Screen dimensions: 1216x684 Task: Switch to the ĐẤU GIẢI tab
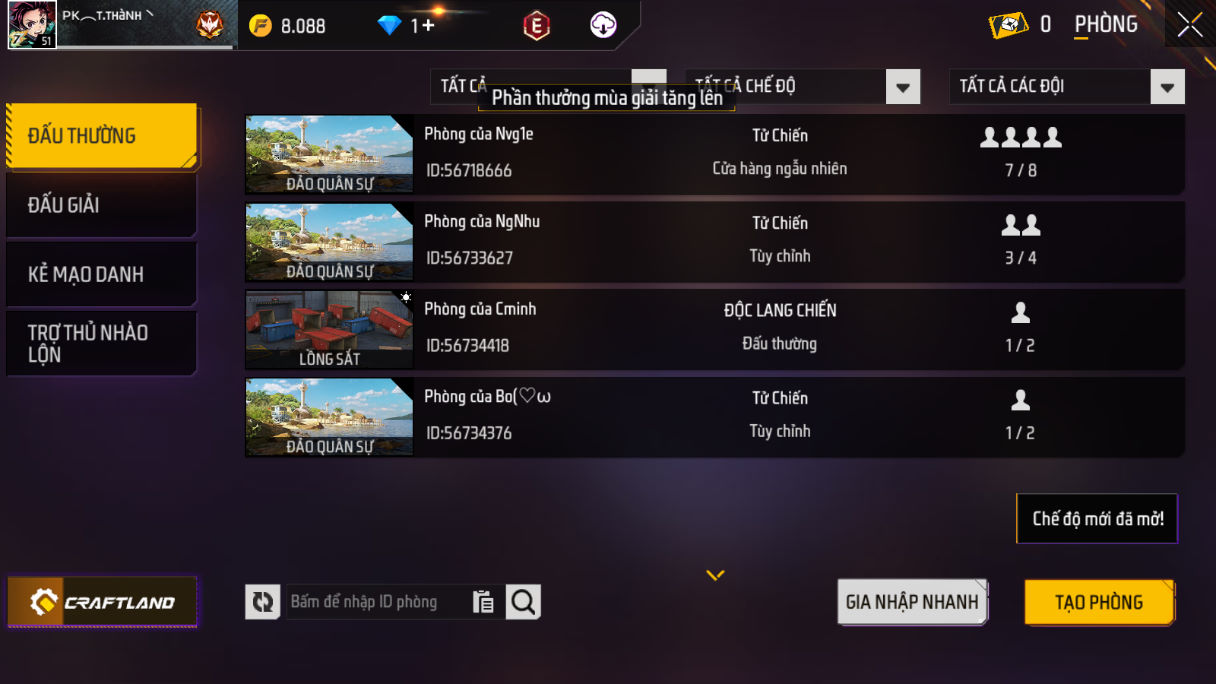[101, 205]
